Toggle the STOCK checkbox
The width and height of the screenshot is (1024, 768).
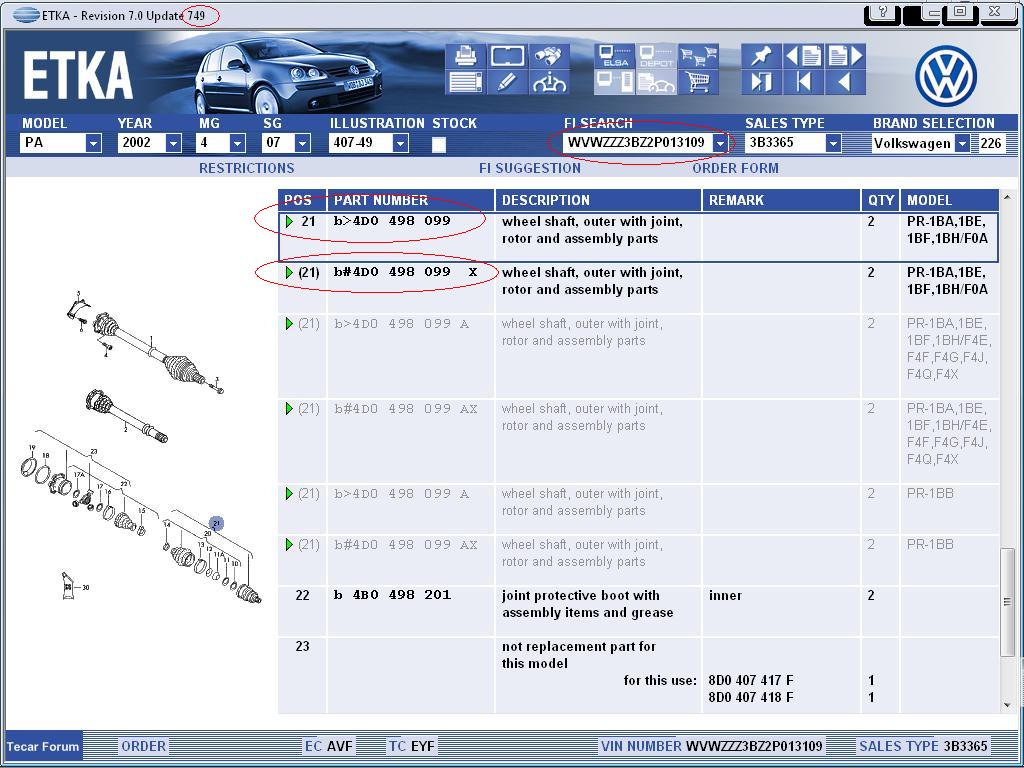click(x=439, y=144)
